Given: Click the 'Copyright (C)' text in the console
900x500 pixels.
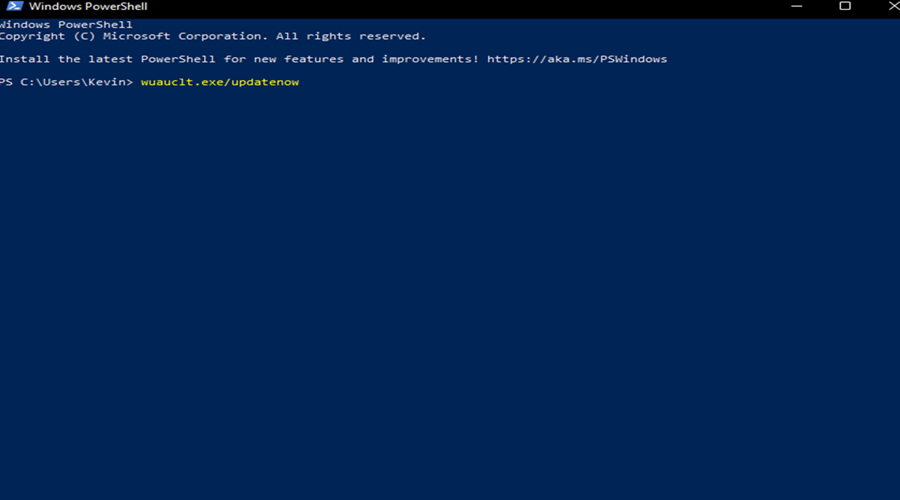Looking at the screenshot, I should pos(47,36).
